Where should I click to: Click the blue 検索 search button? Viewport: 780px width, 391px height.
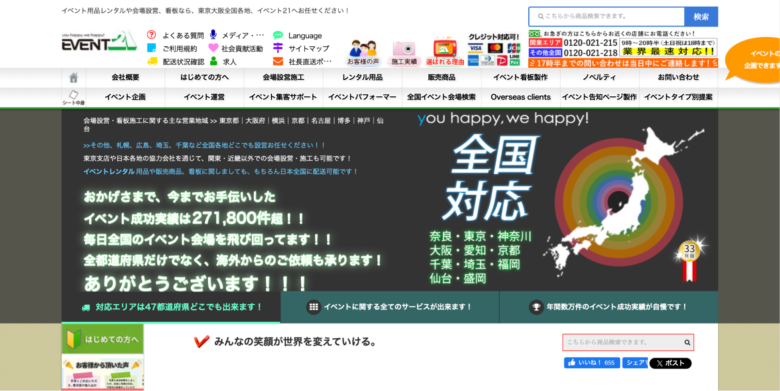click(701, 16)
